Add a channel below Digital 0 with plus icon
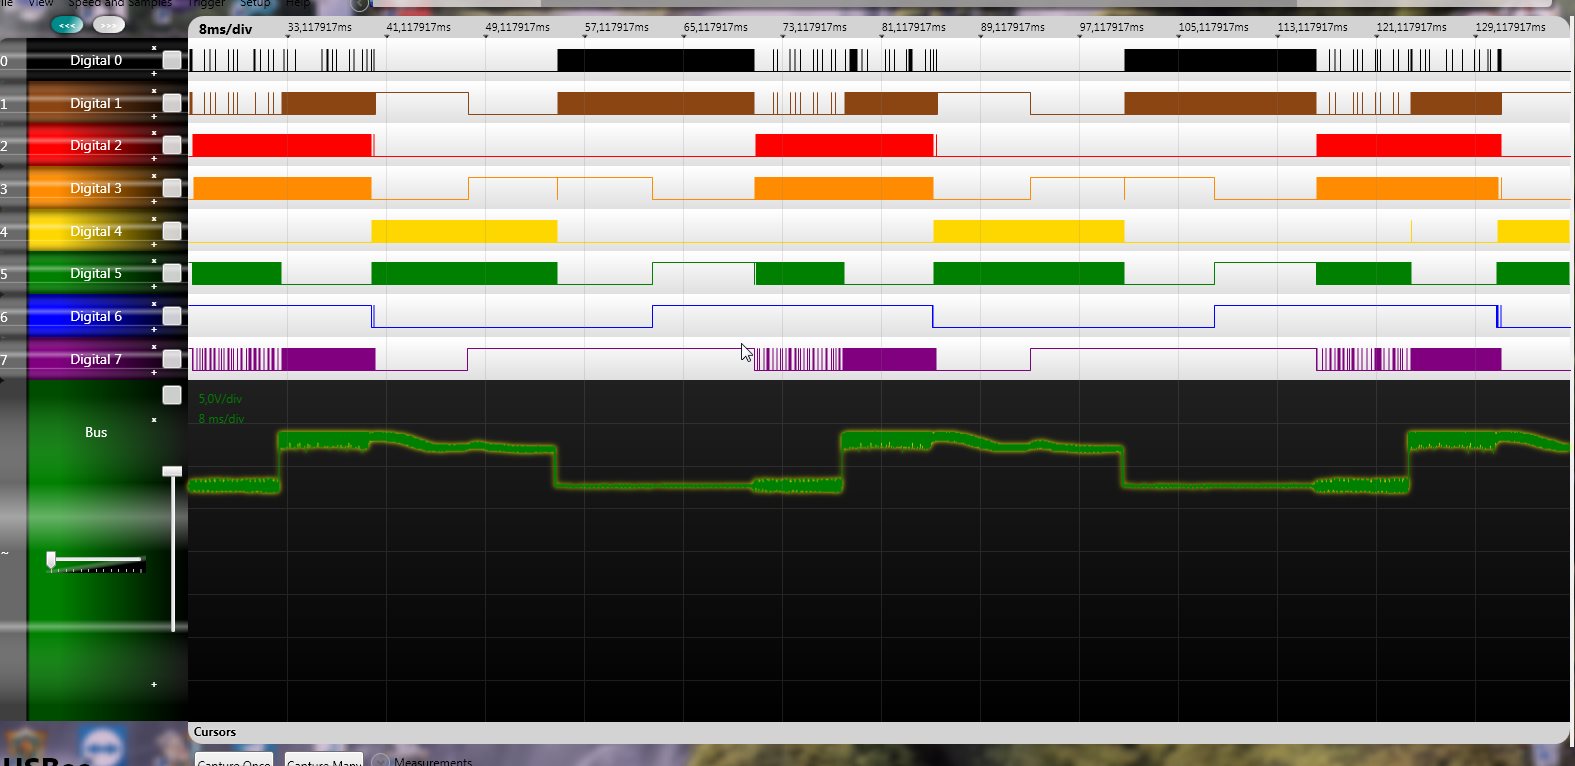Screen dimensions: 1575x766 click(x=154, y=74)
